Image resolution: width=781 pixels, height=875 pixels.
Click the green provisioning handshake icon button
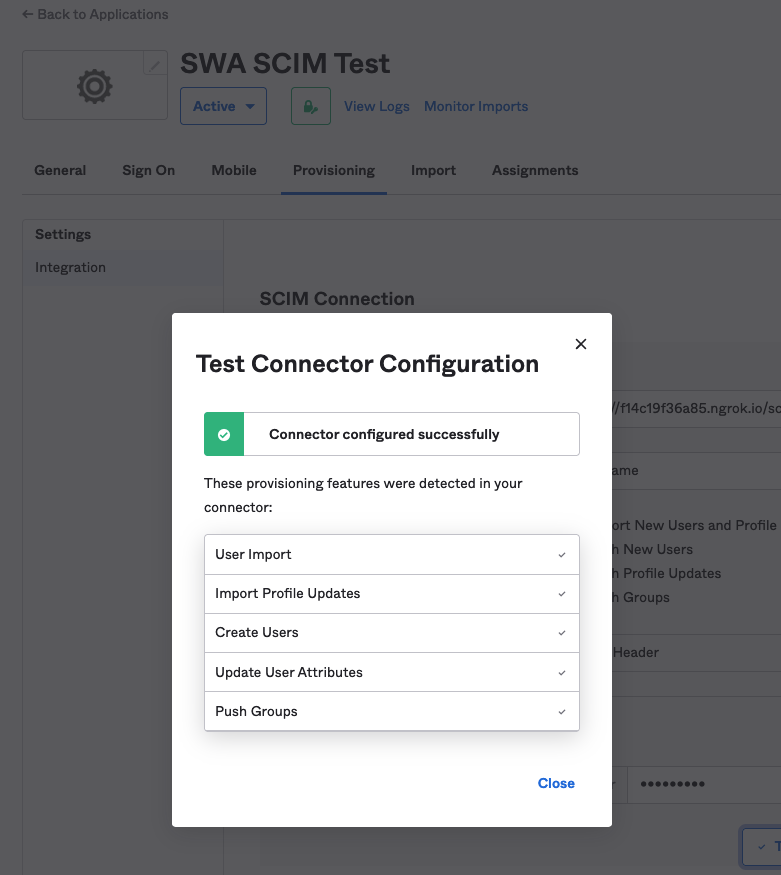coord(311,106)
